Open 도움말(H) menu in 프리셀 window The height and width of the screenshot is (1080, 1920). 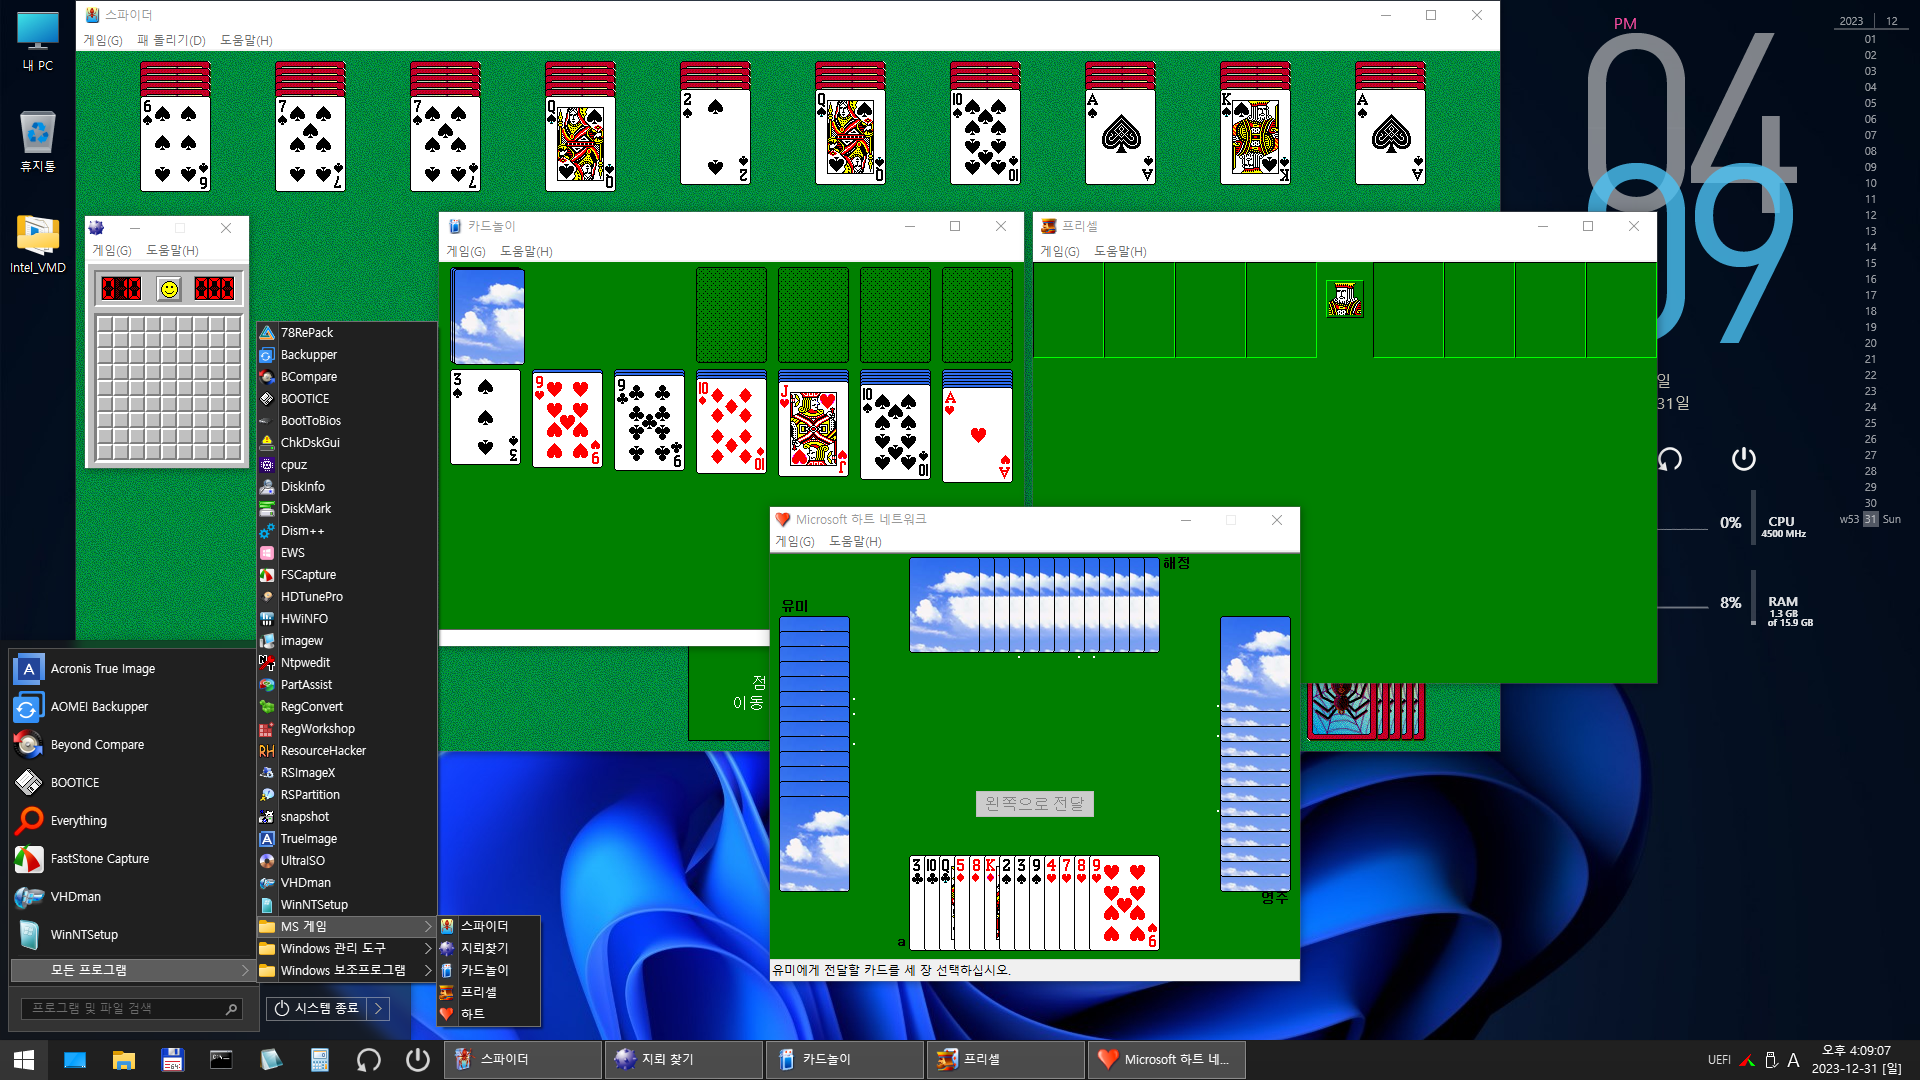point(1120,252)
